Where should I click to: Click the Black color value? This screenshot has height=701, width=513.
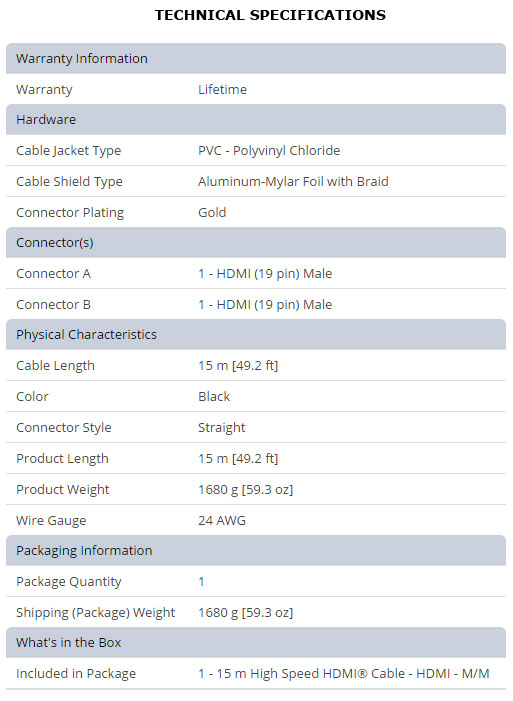click(214, 397)
